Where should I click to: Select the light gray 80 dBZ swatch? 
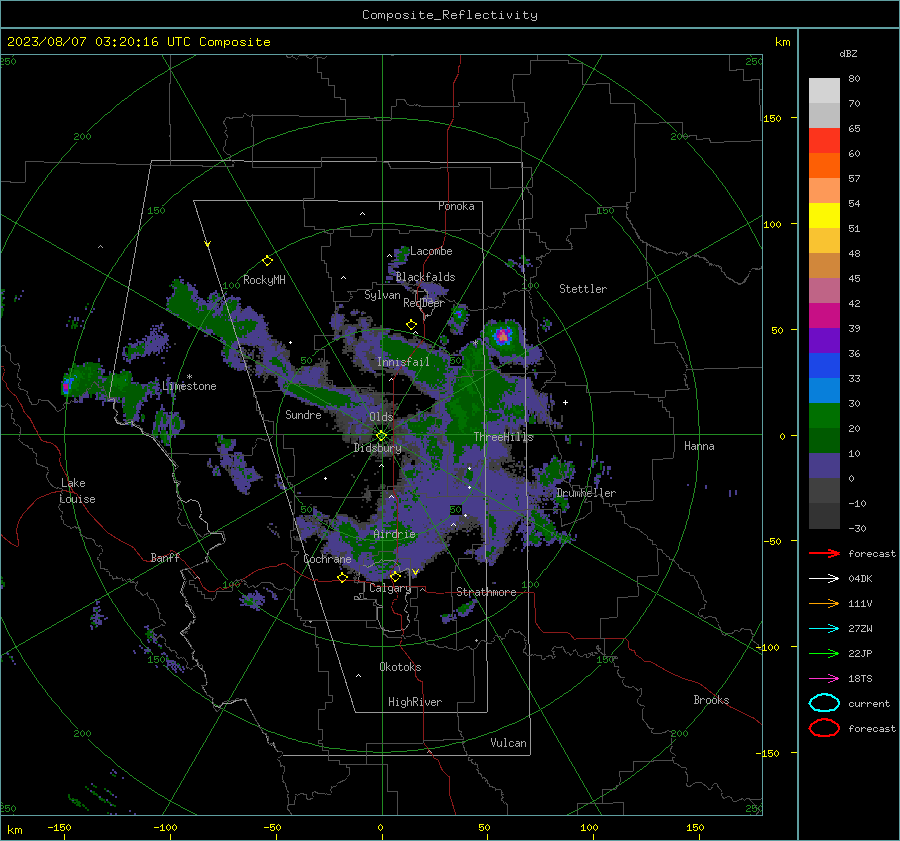click(x=824, y=91)
